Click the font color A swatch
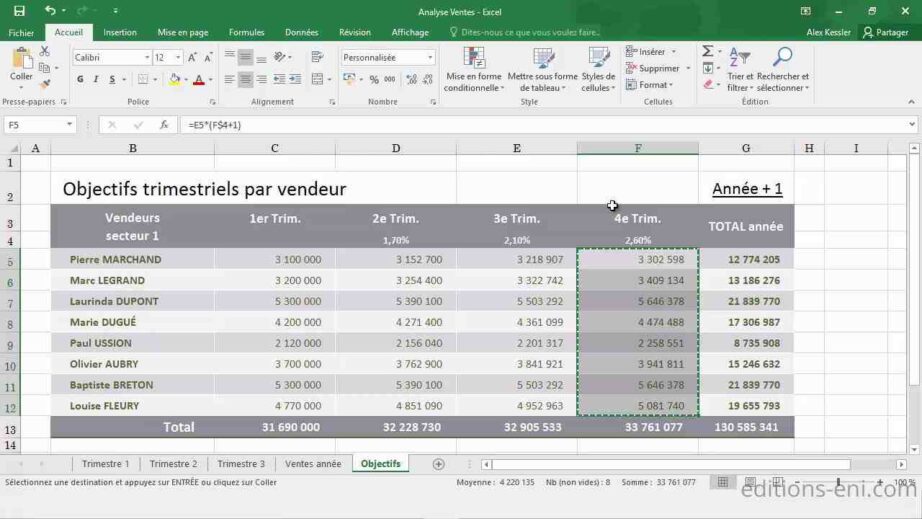The image size is (922, 519). (199, 79)
